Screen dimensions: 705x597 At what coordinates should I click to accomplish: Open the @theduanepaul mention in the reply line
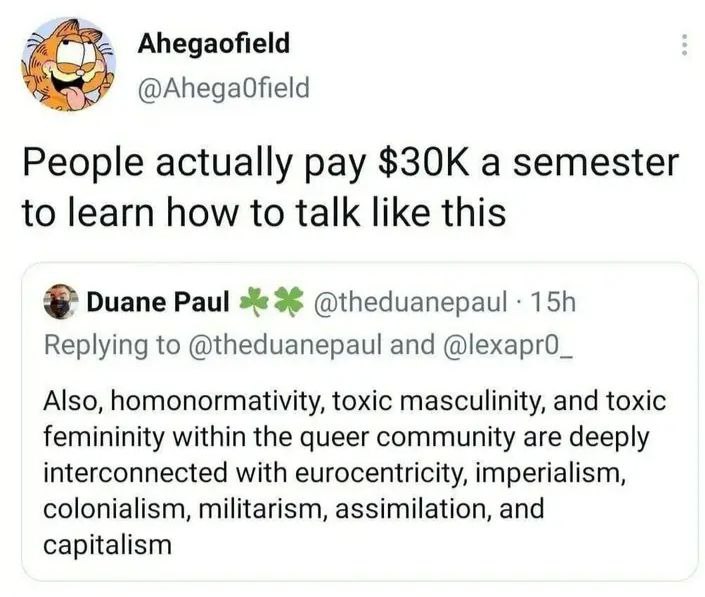coord(287,344)
